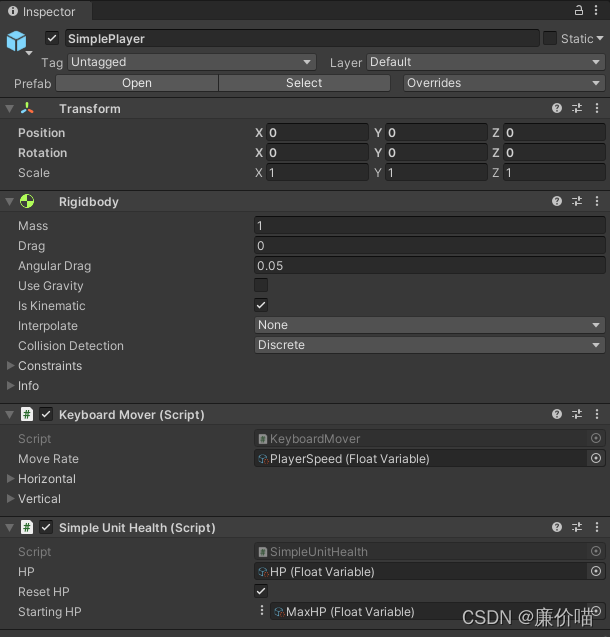Viewport: 610px width, 637px height.
Task: Click the Keyboard Mover script icon
Action: tap(27, 414)
